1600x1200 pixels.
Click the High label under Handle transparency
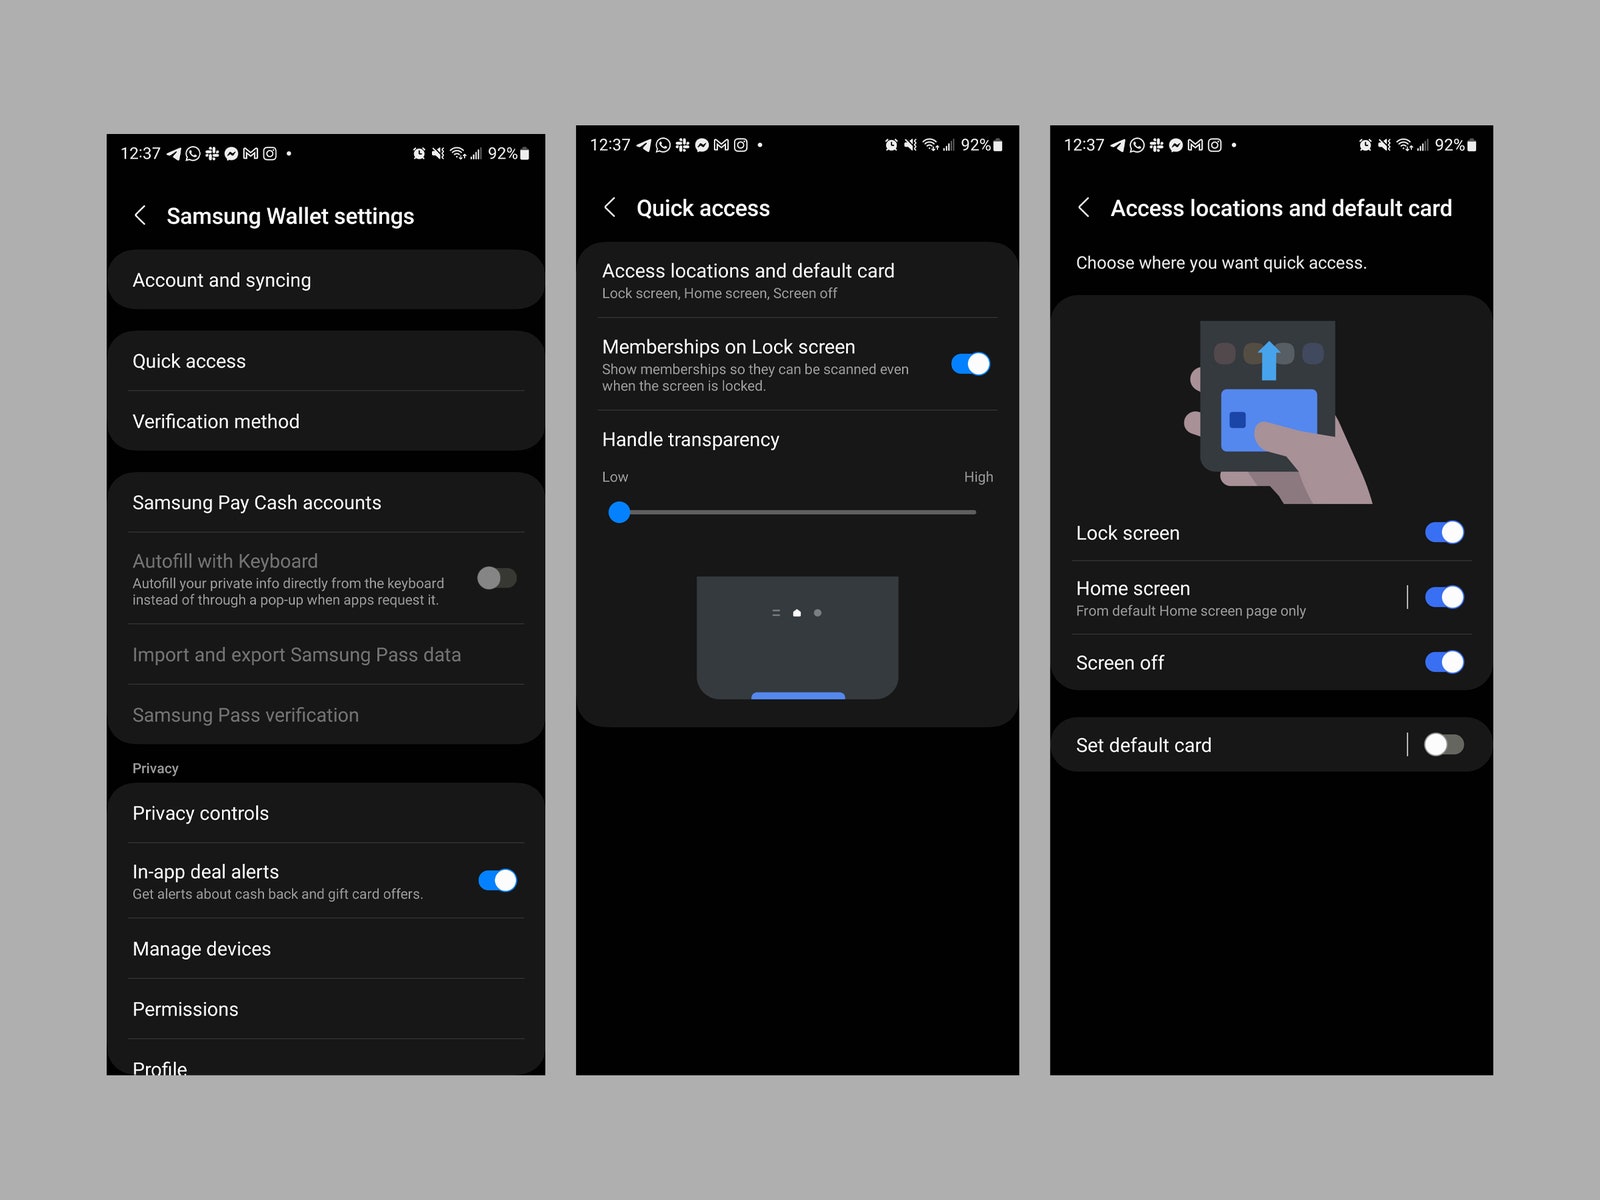(978, 477)
